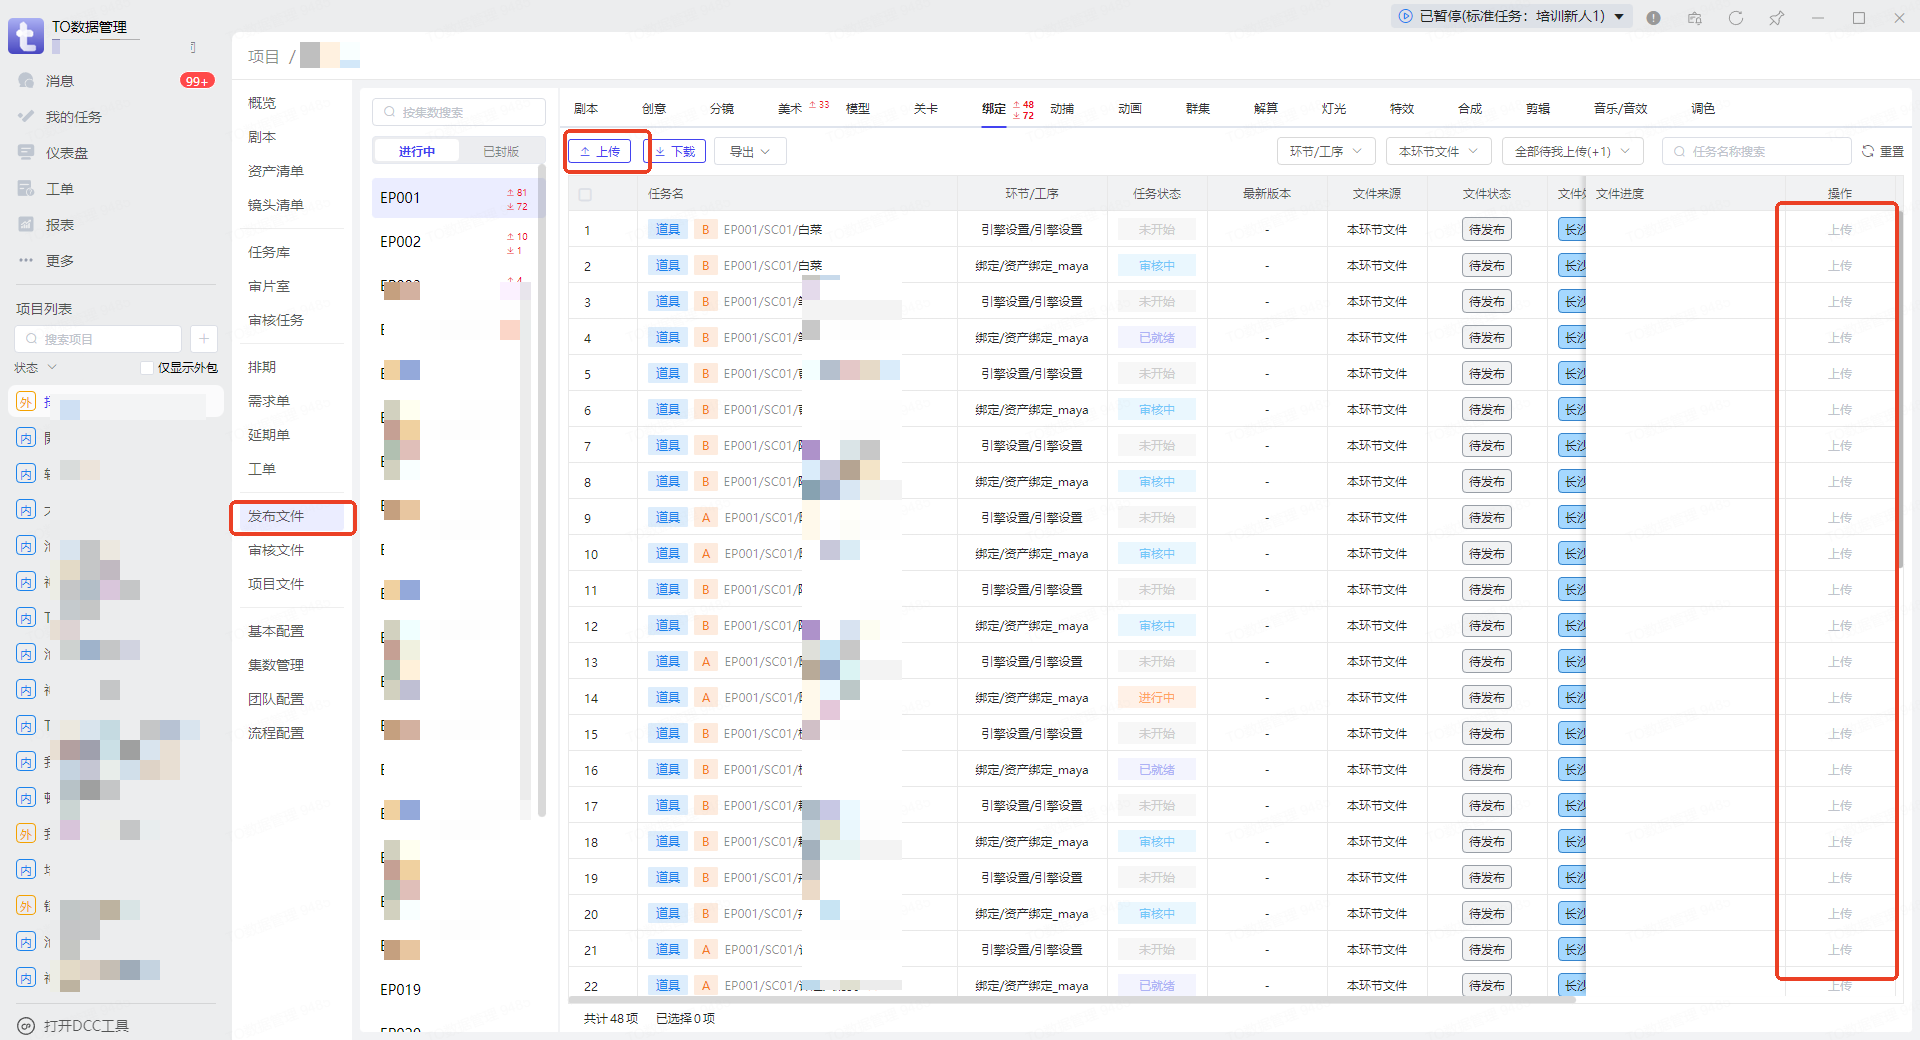The height and width of the screenshot is (1040, 1920).
Task: Click the refresh icon in title bar
Action: [1735, 18]
